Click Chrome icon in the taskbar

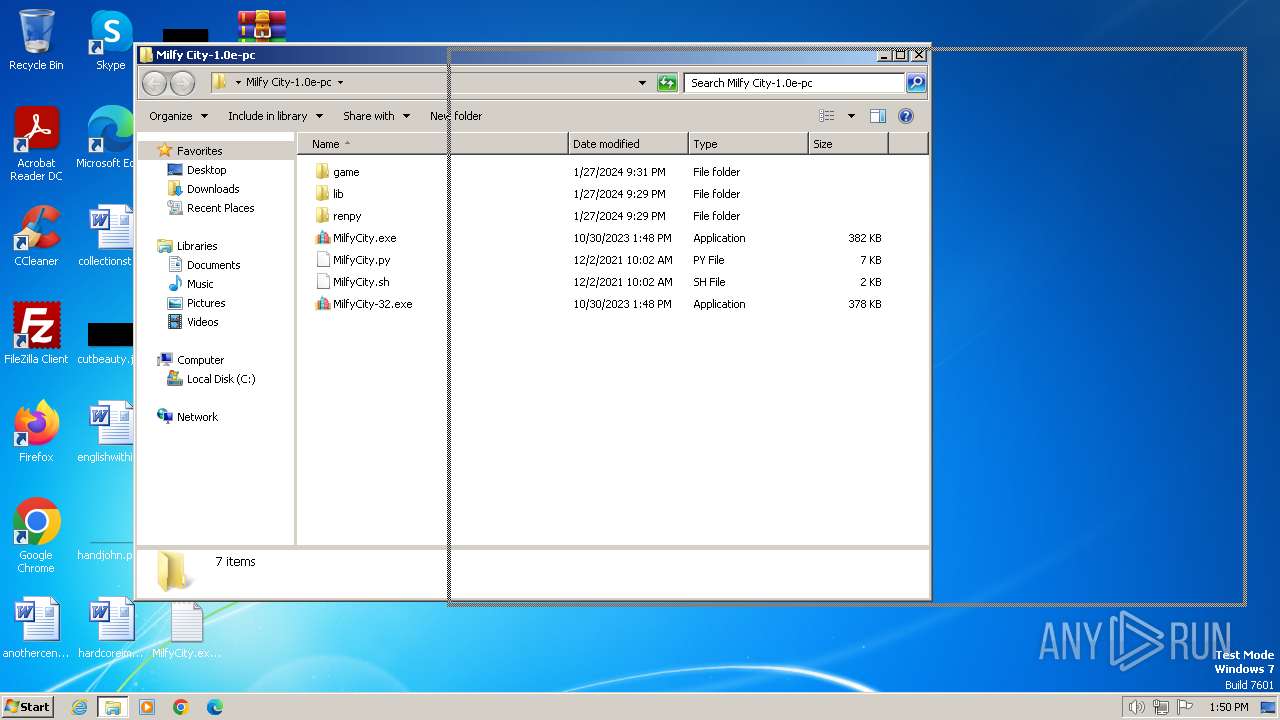(181, 707)
